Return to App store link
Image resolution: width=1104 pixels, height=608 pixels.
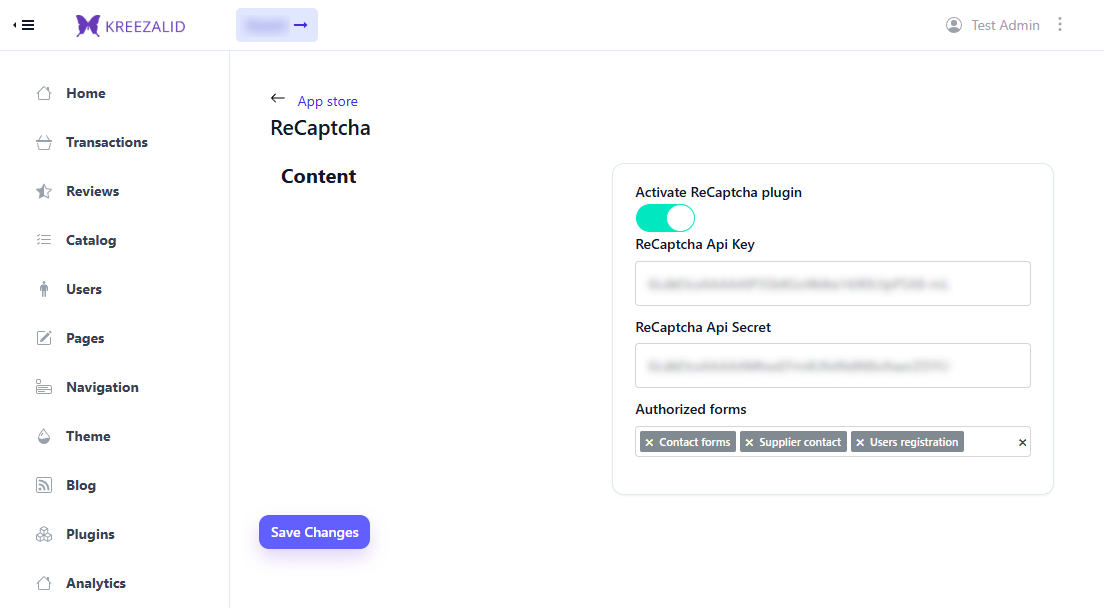click(327, 101)
